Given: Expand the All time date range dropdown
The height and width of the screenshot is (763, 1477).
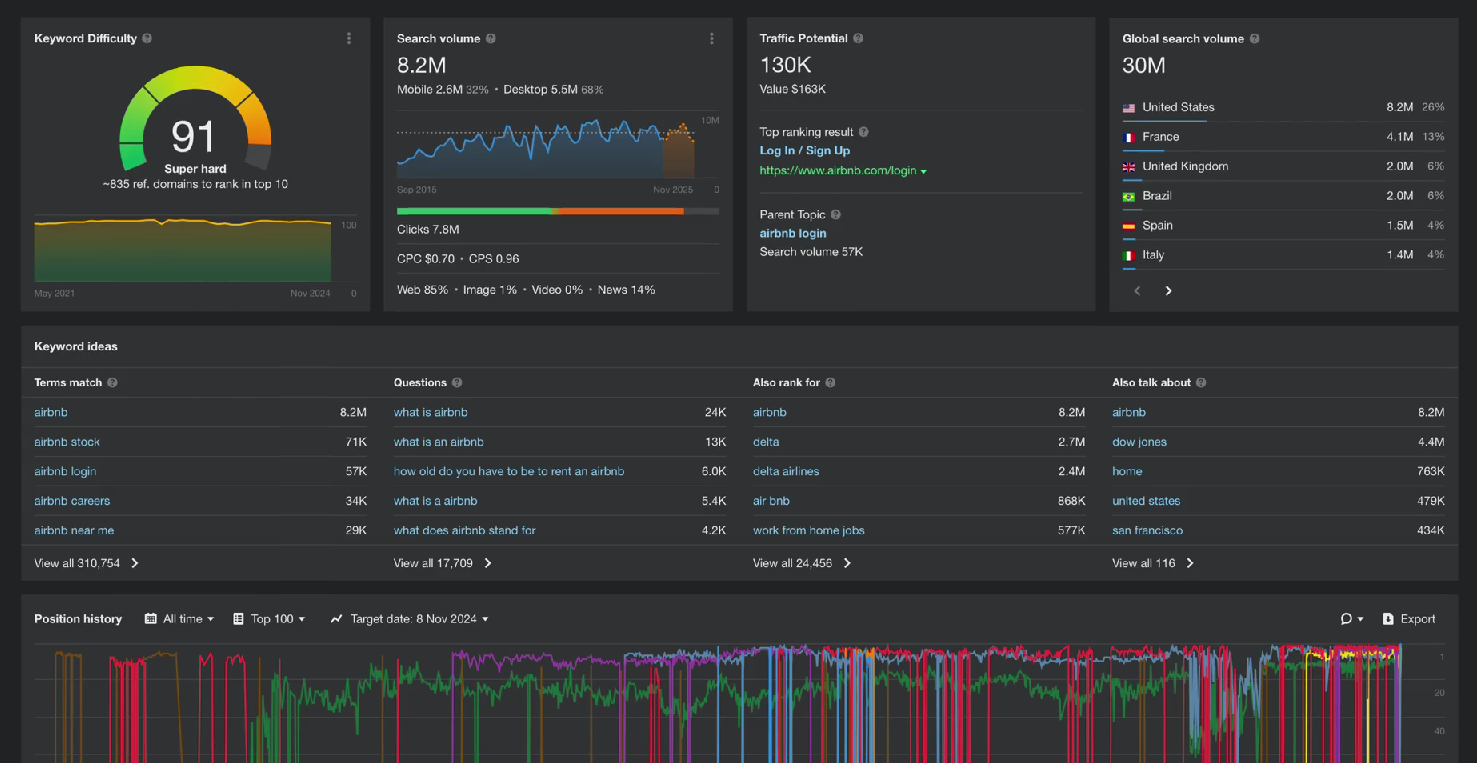Looking at the screenshot, I should (179, 618).
